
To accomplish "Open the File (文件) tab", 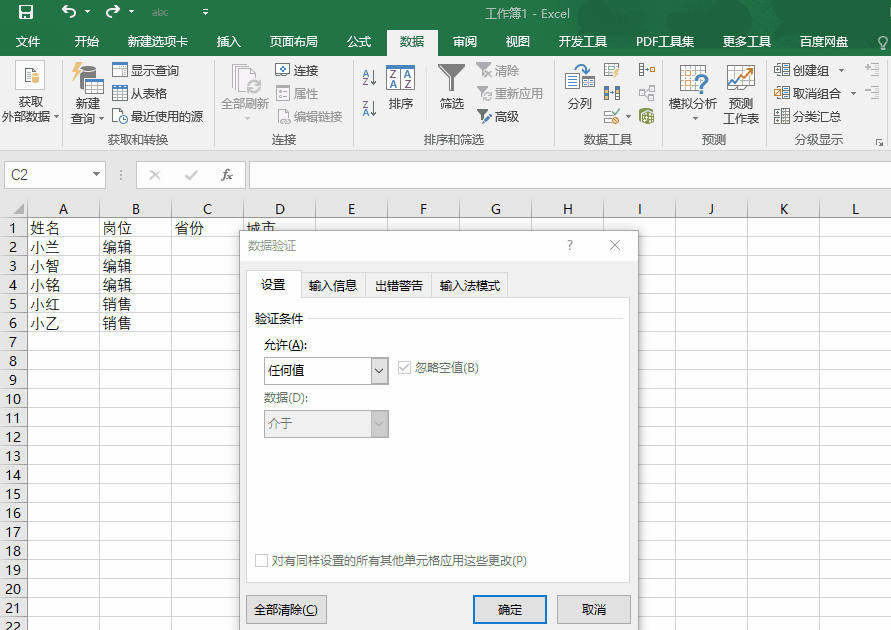I will (x=28, y=41).
